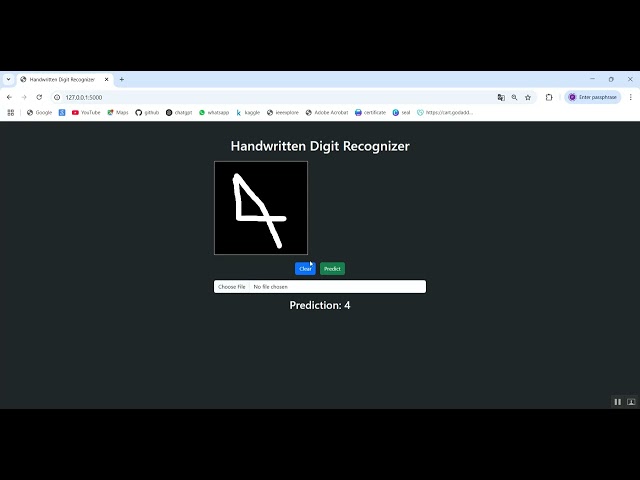Open the tab search dropdown arrow
The height and width of the screenshot is (480, 640).
click(8, 80)
